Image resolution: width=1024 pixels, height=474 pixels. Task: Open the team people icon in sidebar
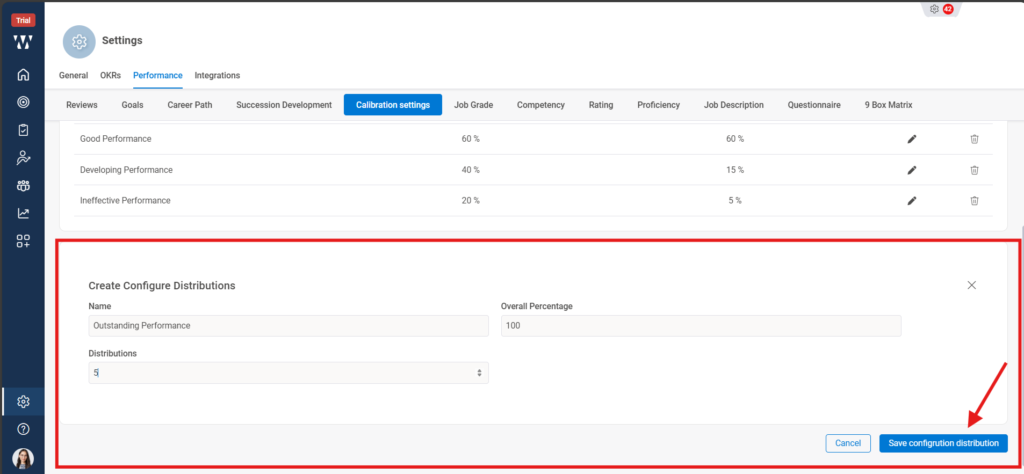coord(23,185)
